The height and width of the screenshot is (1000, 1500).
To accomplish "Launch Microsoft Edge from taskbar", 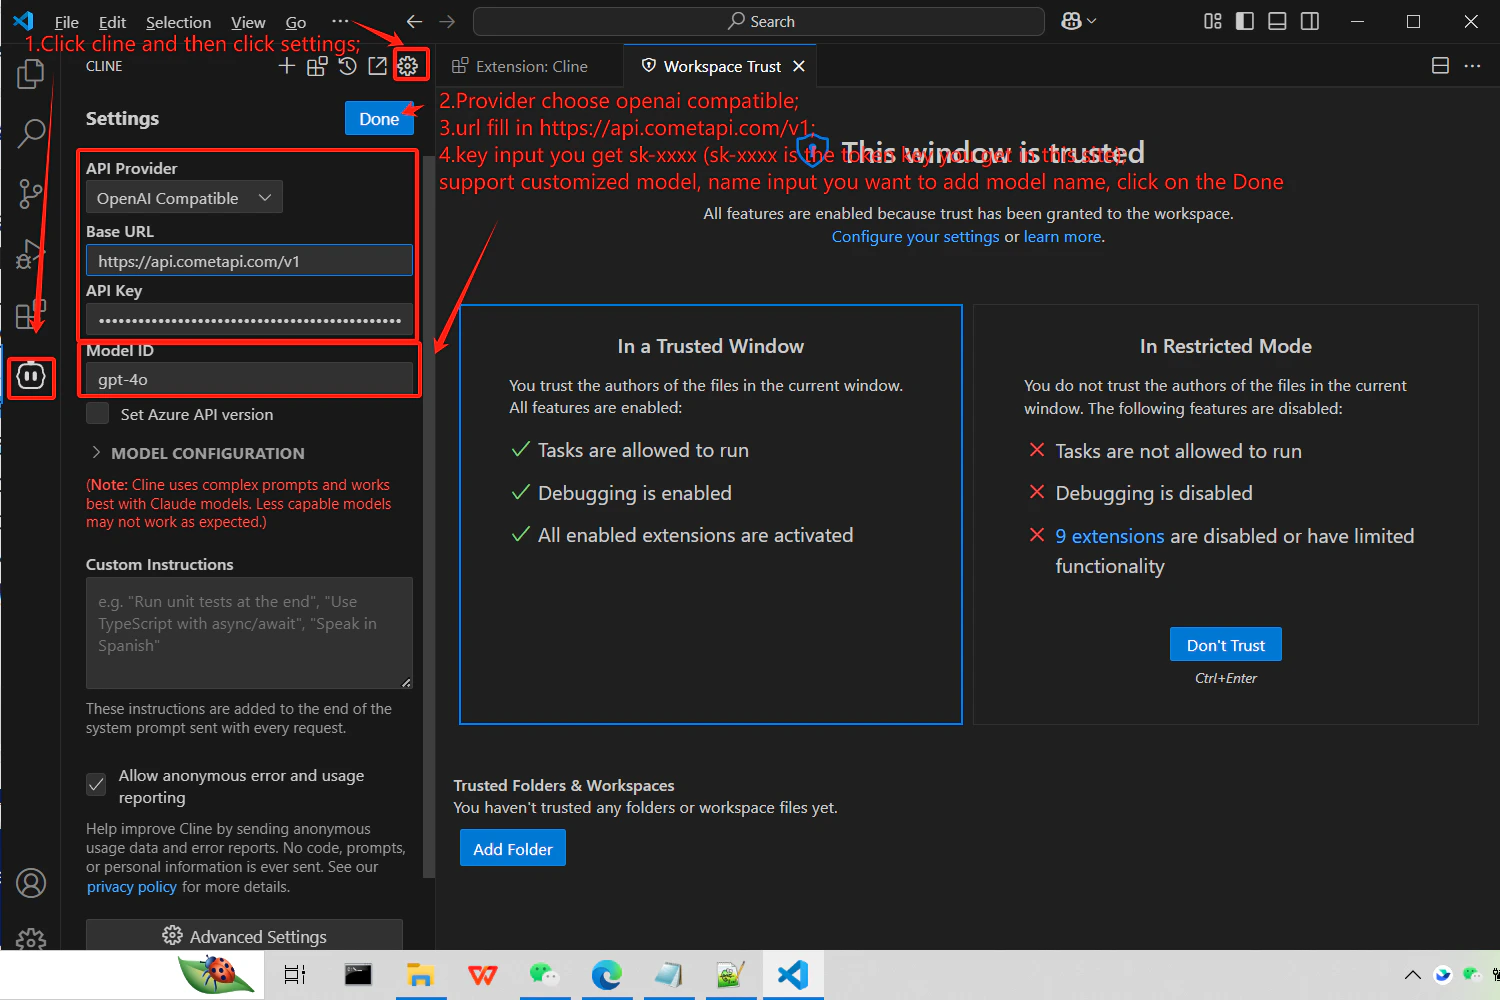I will click(606, 974).
